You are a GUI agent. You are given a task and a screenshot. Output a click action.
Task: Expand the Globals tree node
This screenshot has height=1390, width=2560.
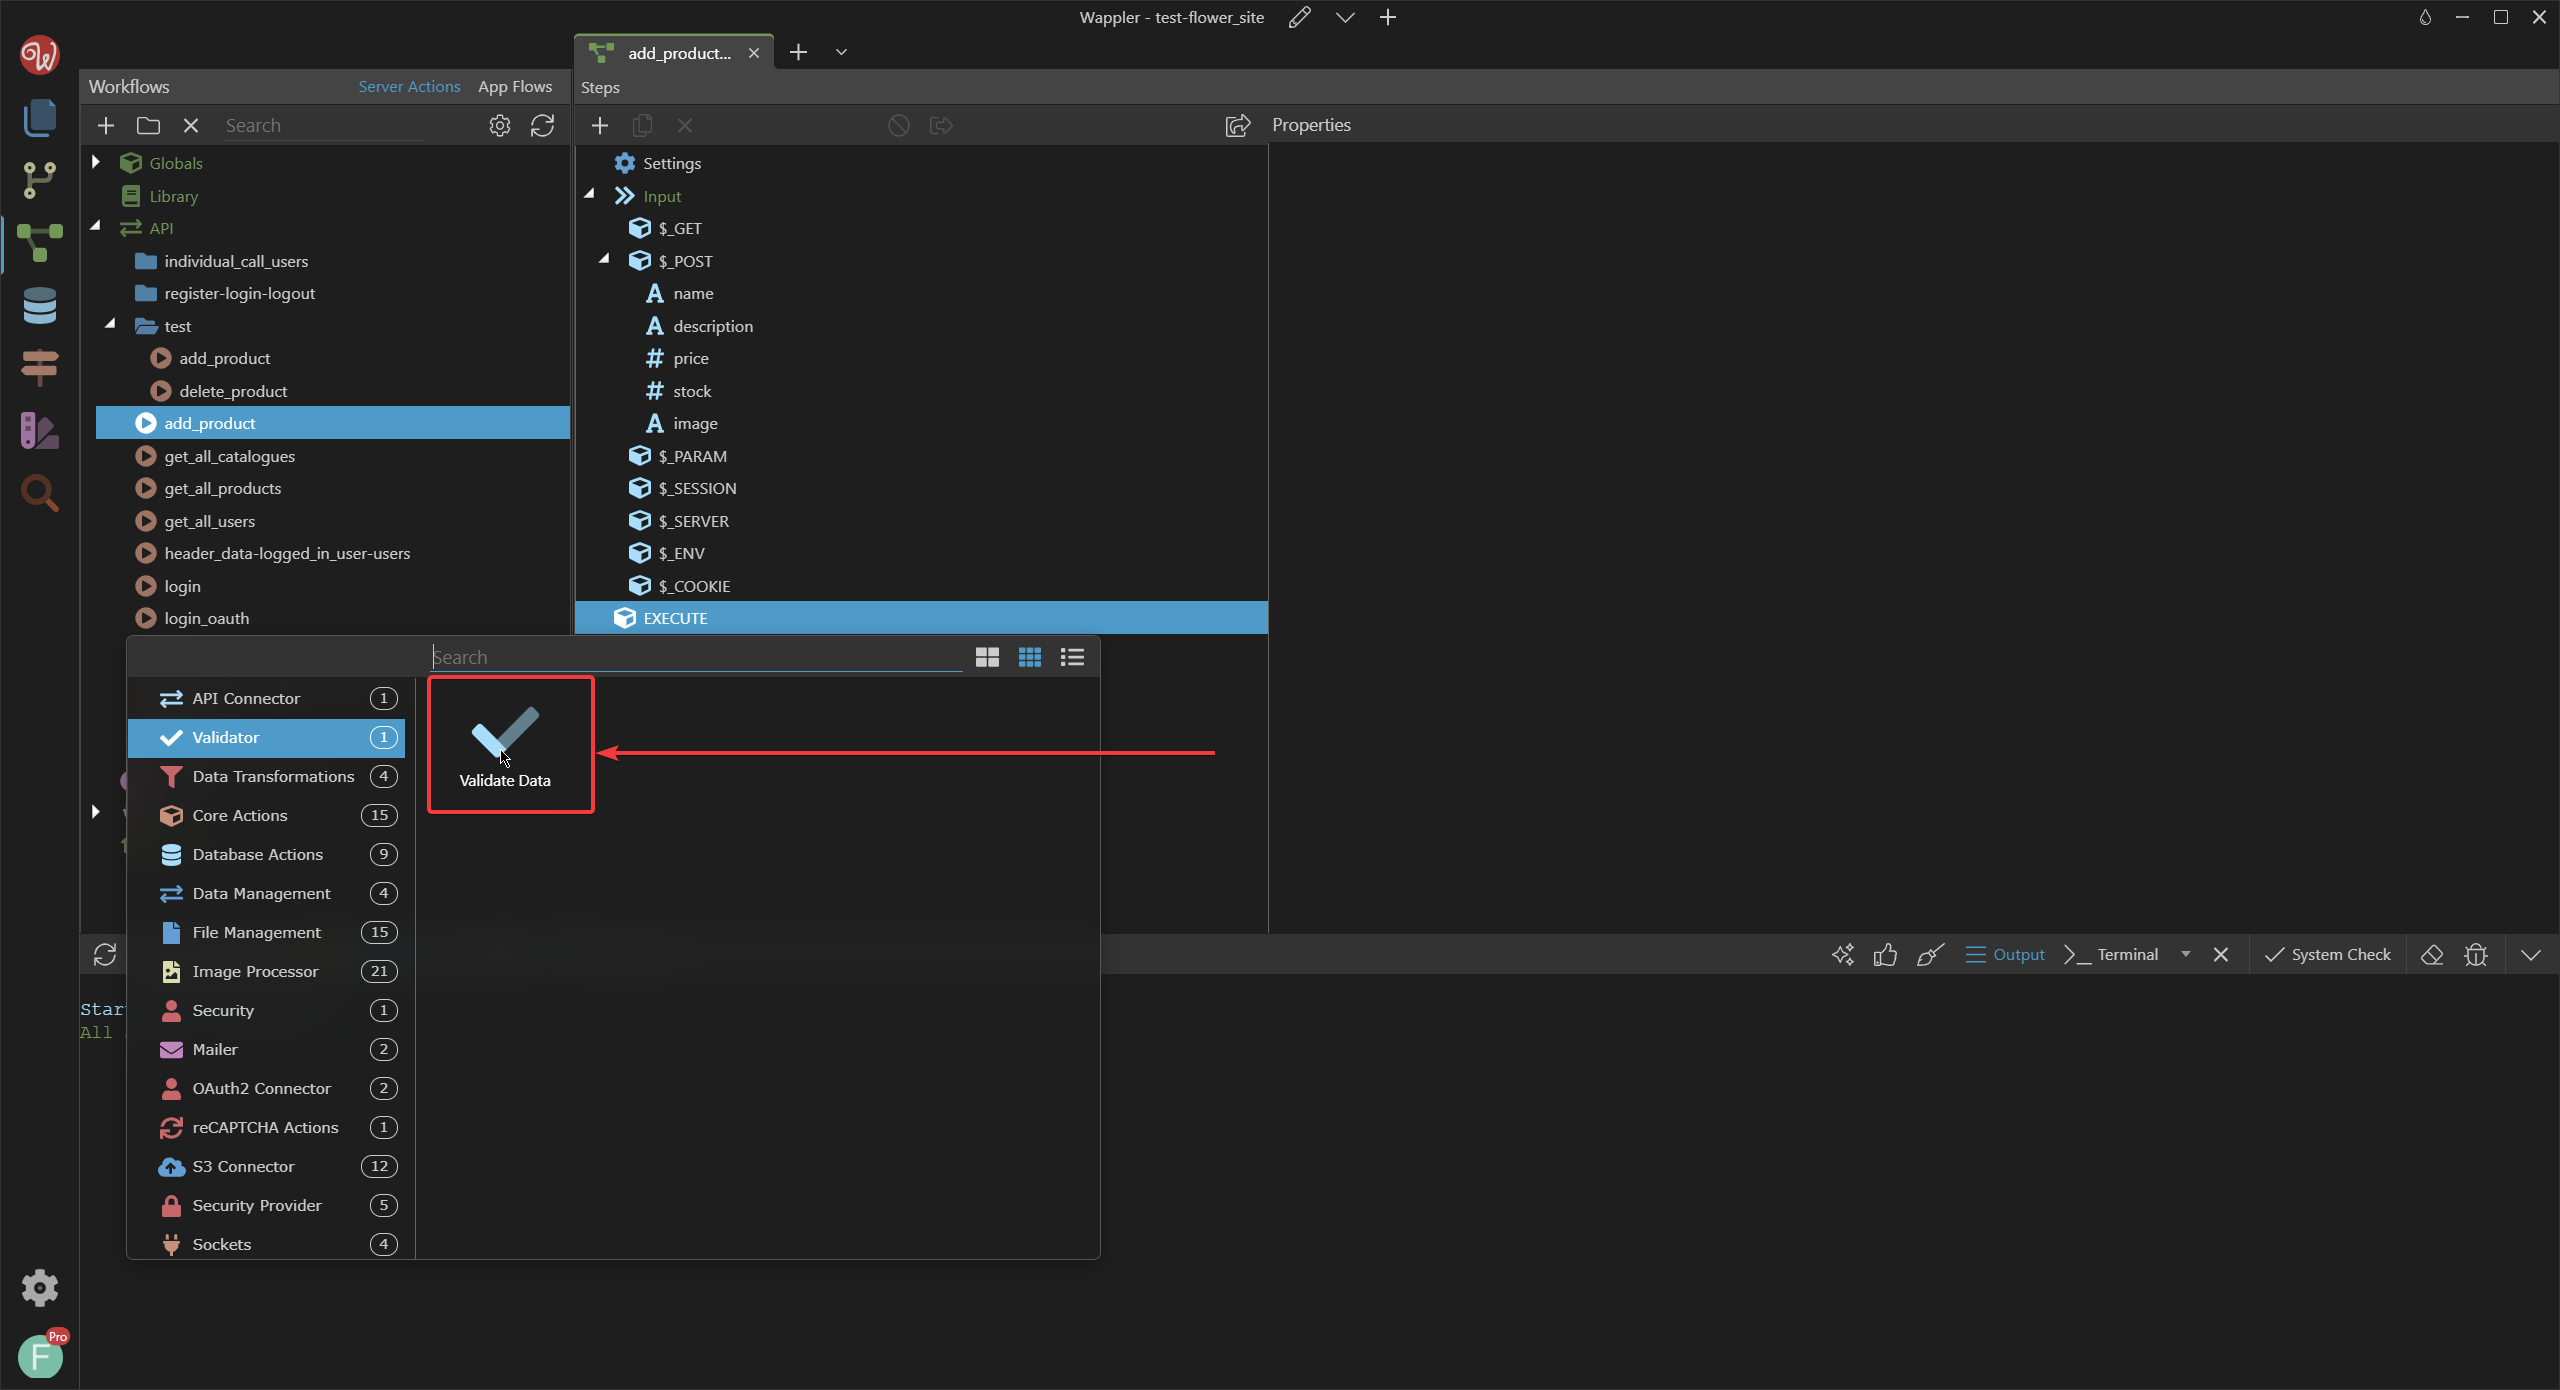[x=96, y=162]
